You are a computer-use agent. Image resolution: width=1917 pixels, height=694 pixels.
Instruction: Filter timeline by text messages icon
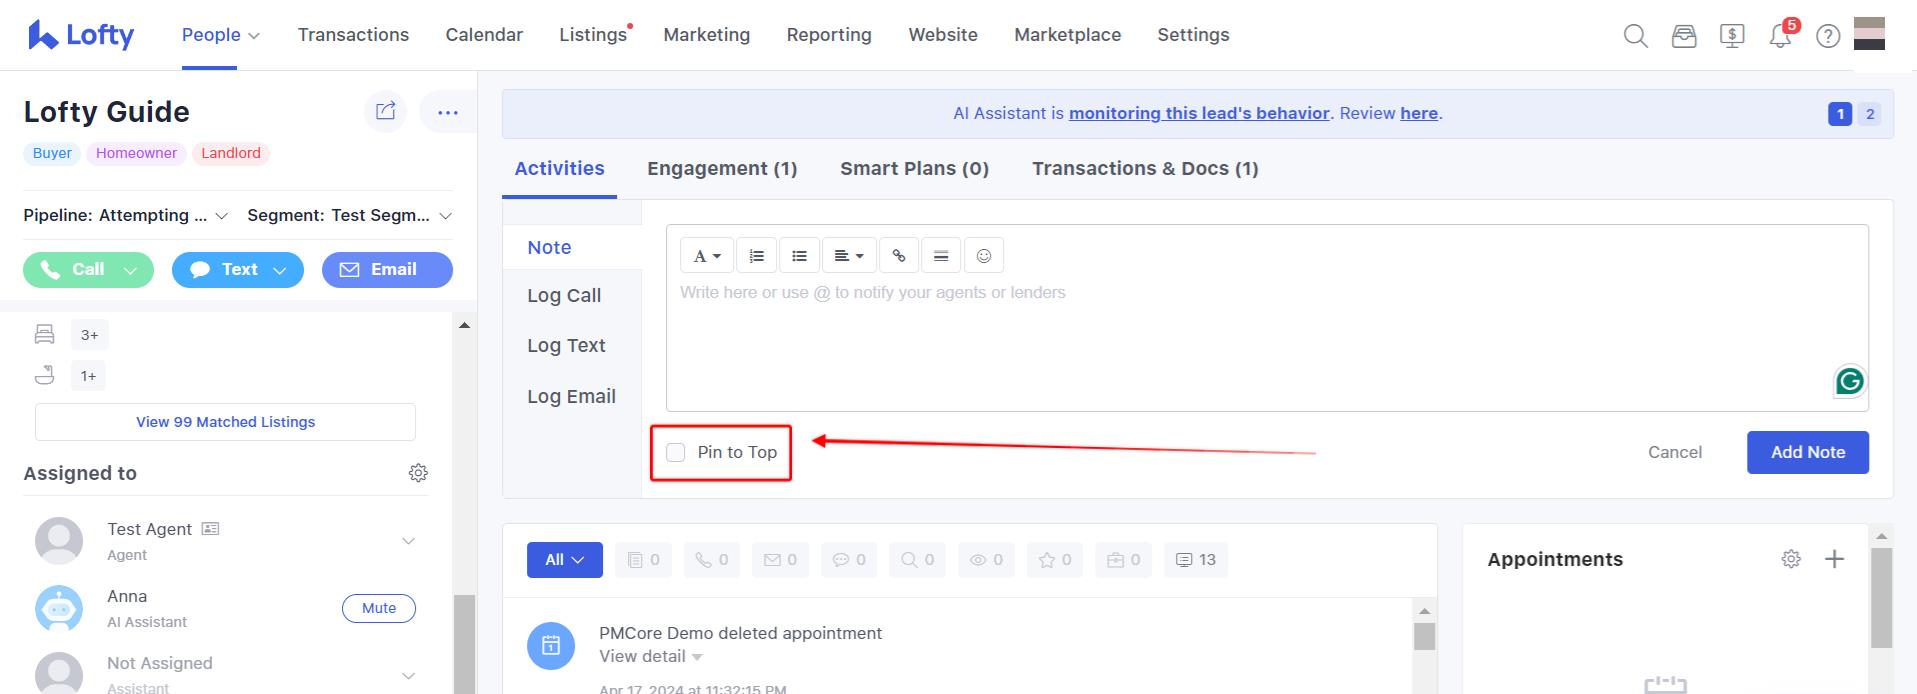click(x=849, y=560)
